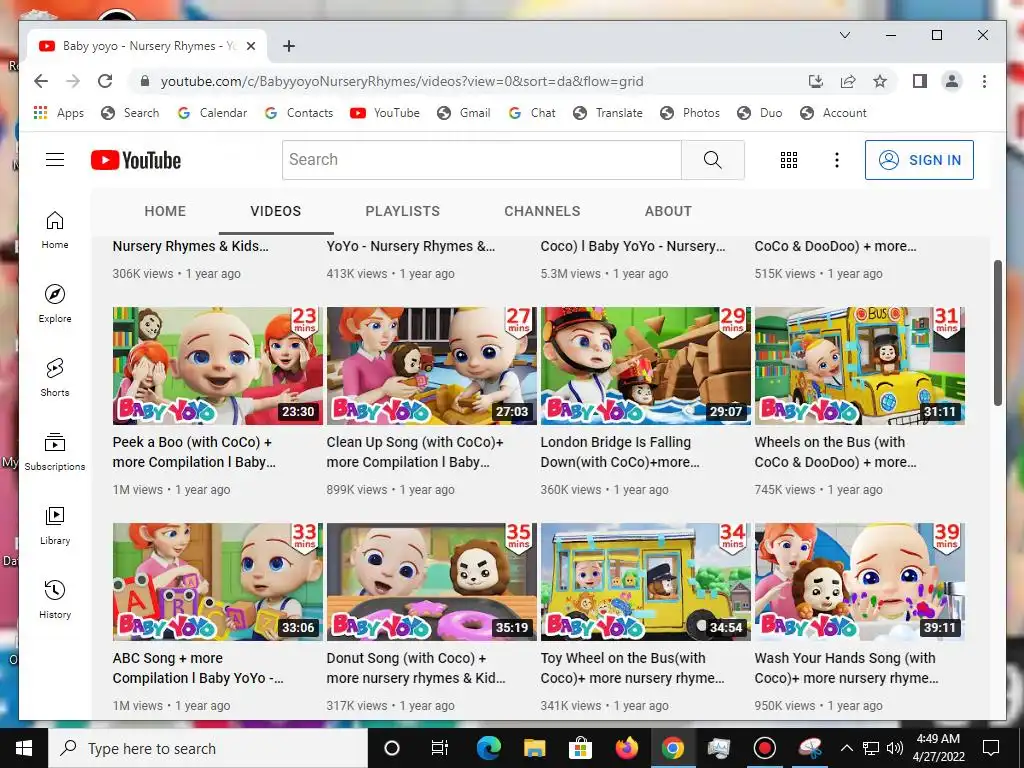Image resolution: width=1024 pixels, height=768 pixels.
Task: Open the Photos bookmark
Action: [x=690, y=113]
